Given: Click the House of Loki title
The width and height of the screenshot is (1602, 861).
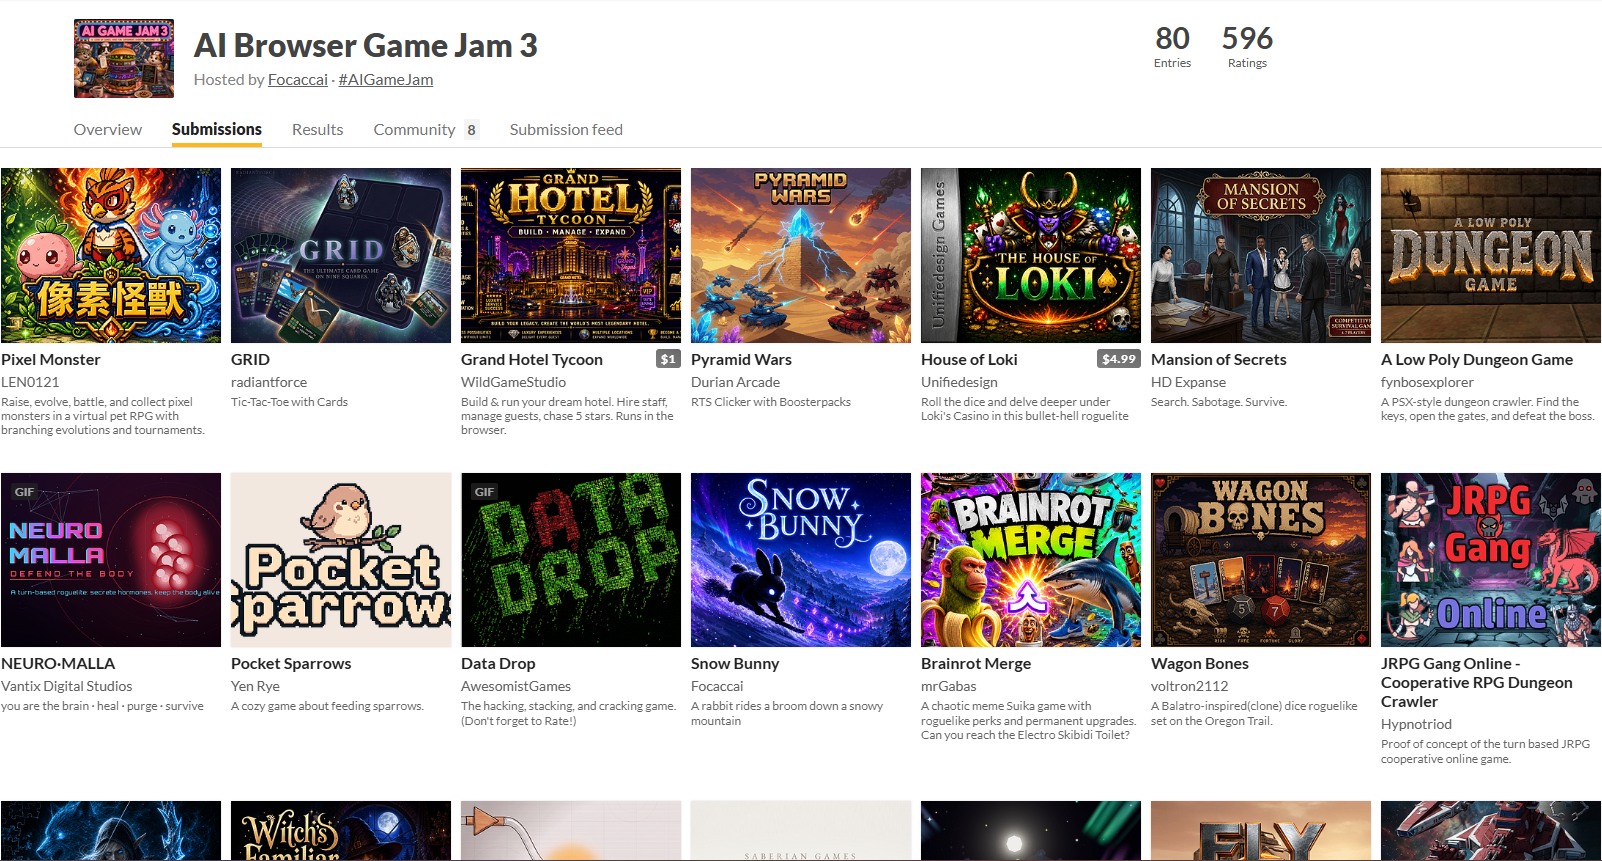Looking at the screenshot, I should 969,360.
